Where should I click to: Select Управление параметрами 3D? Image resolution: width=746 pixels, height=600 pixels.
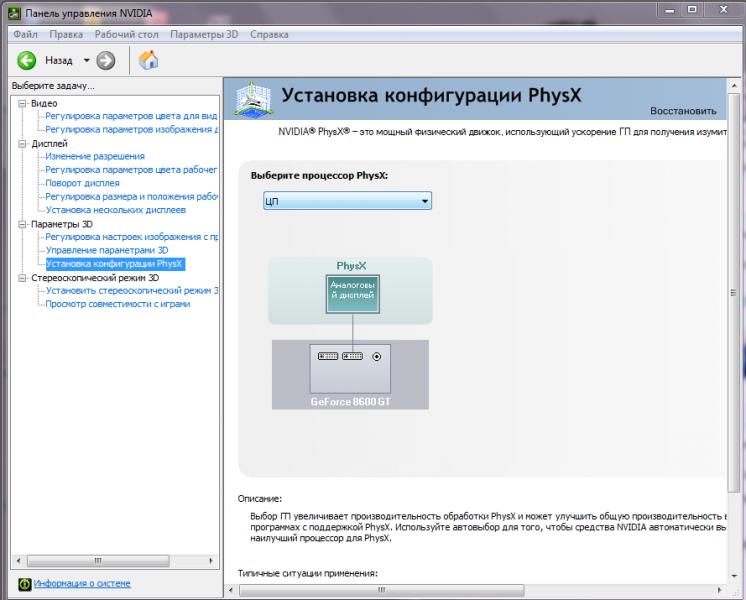(107, 250)
